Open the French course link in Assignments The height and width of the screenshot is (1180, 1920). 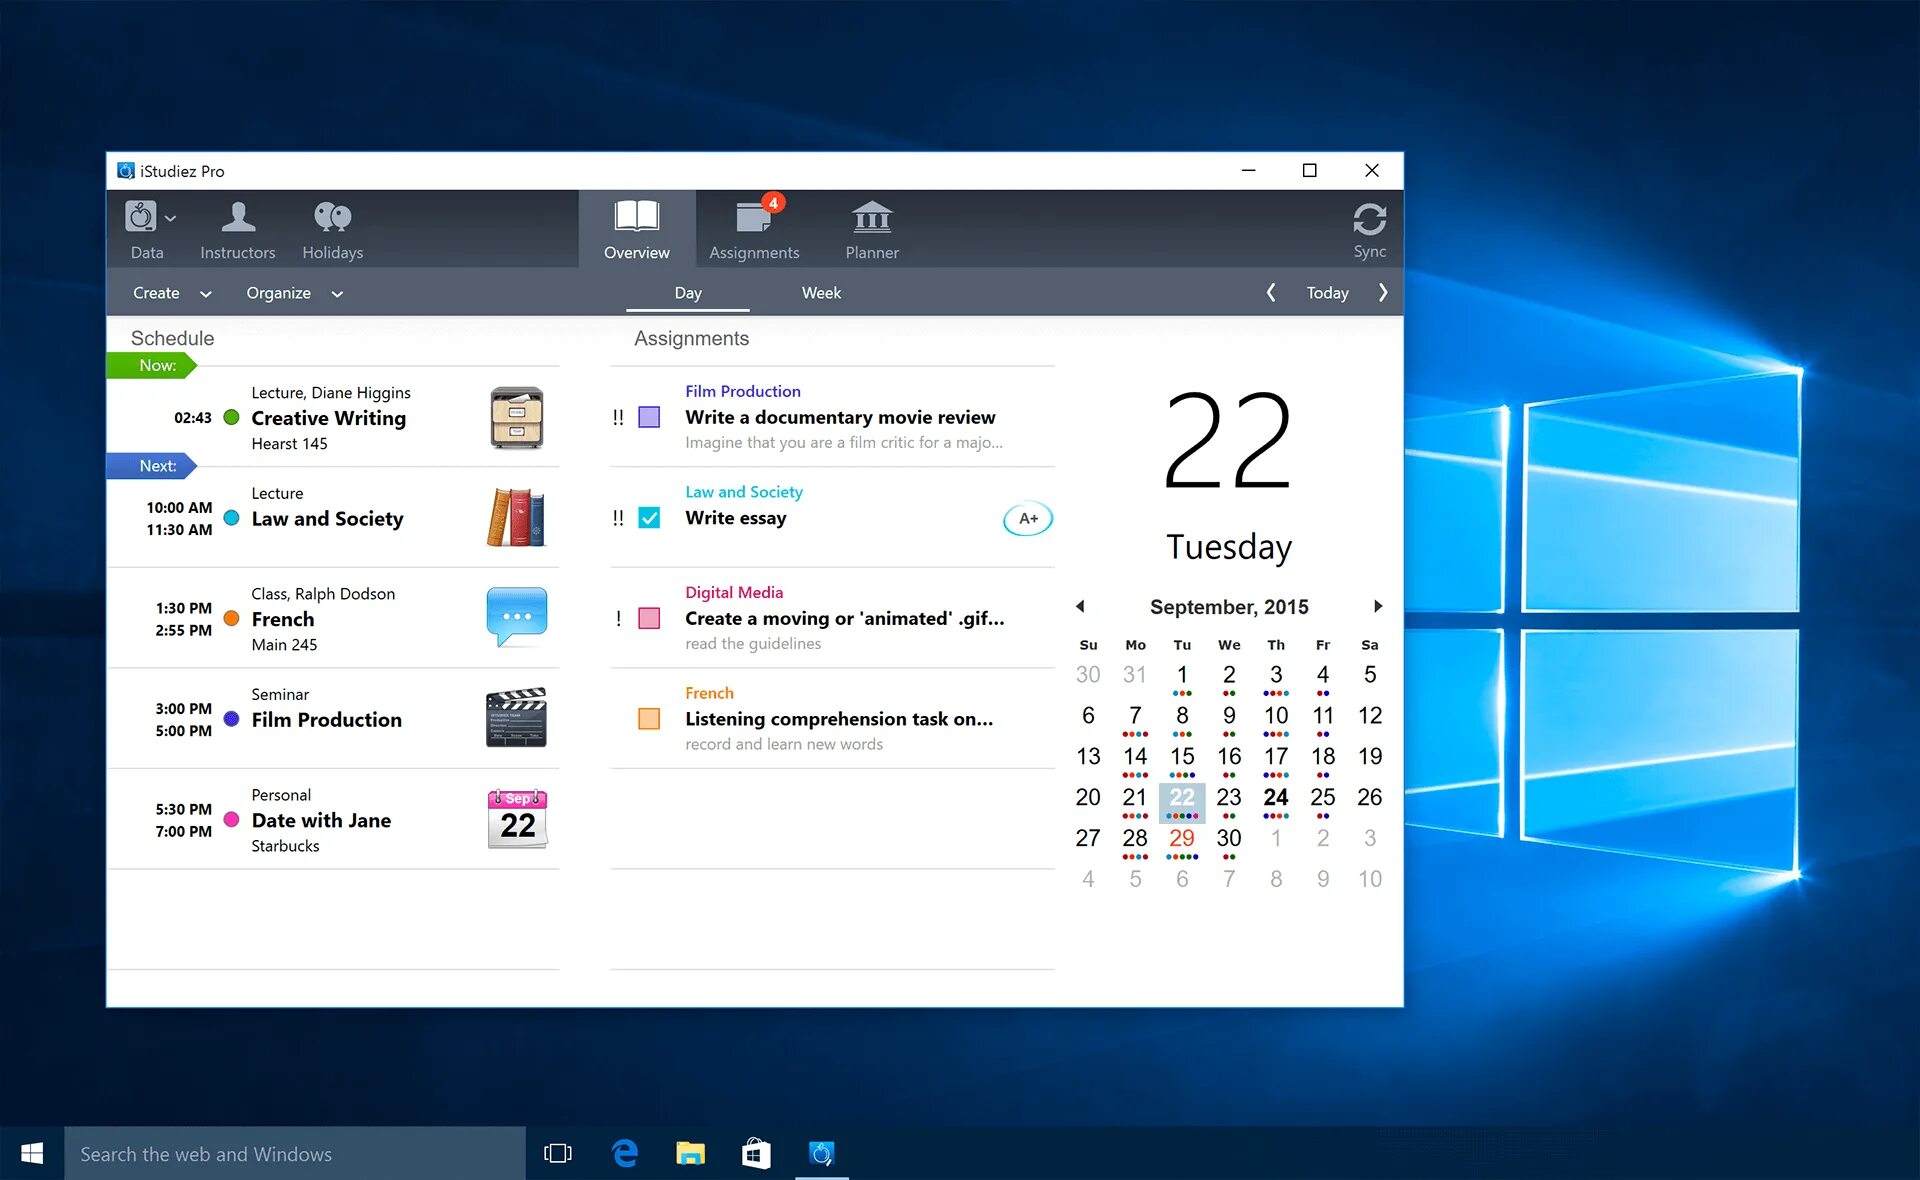point(709,693)
